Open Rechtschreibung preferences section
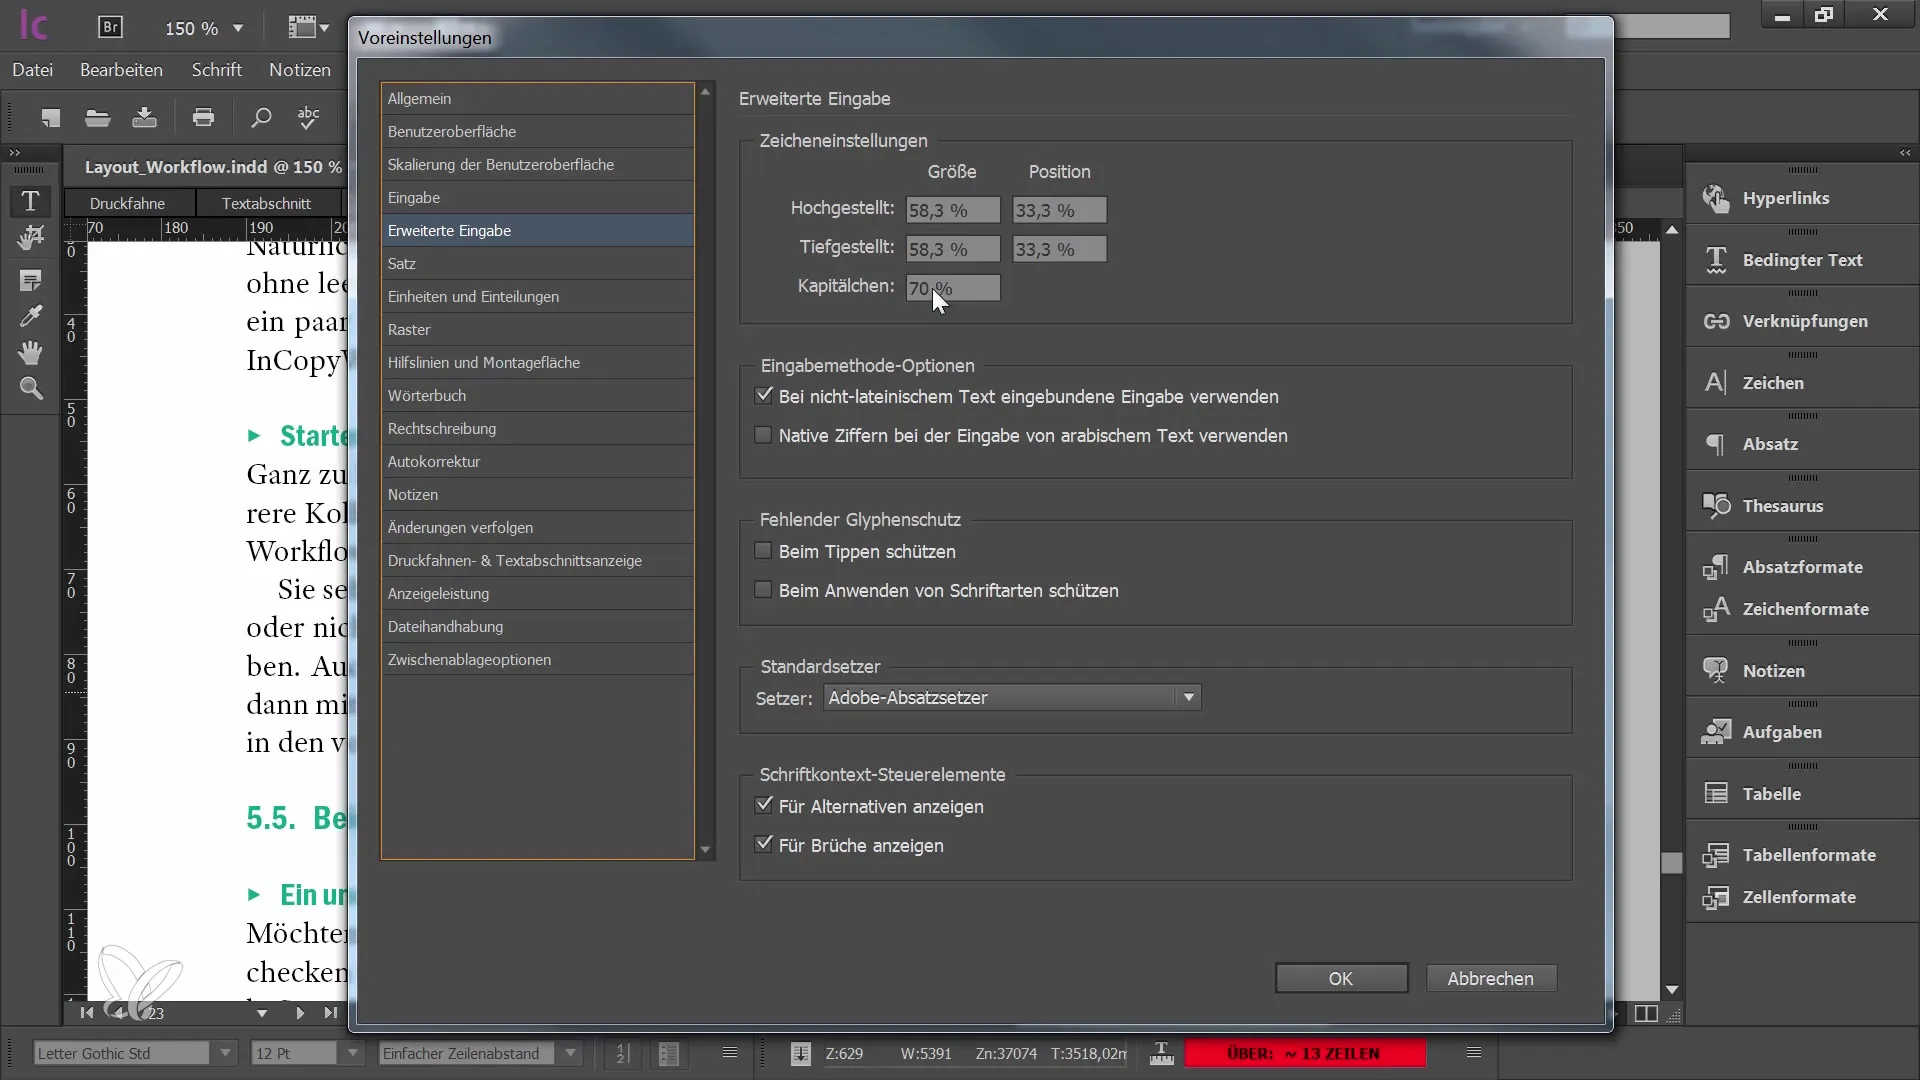 point(442,427)
